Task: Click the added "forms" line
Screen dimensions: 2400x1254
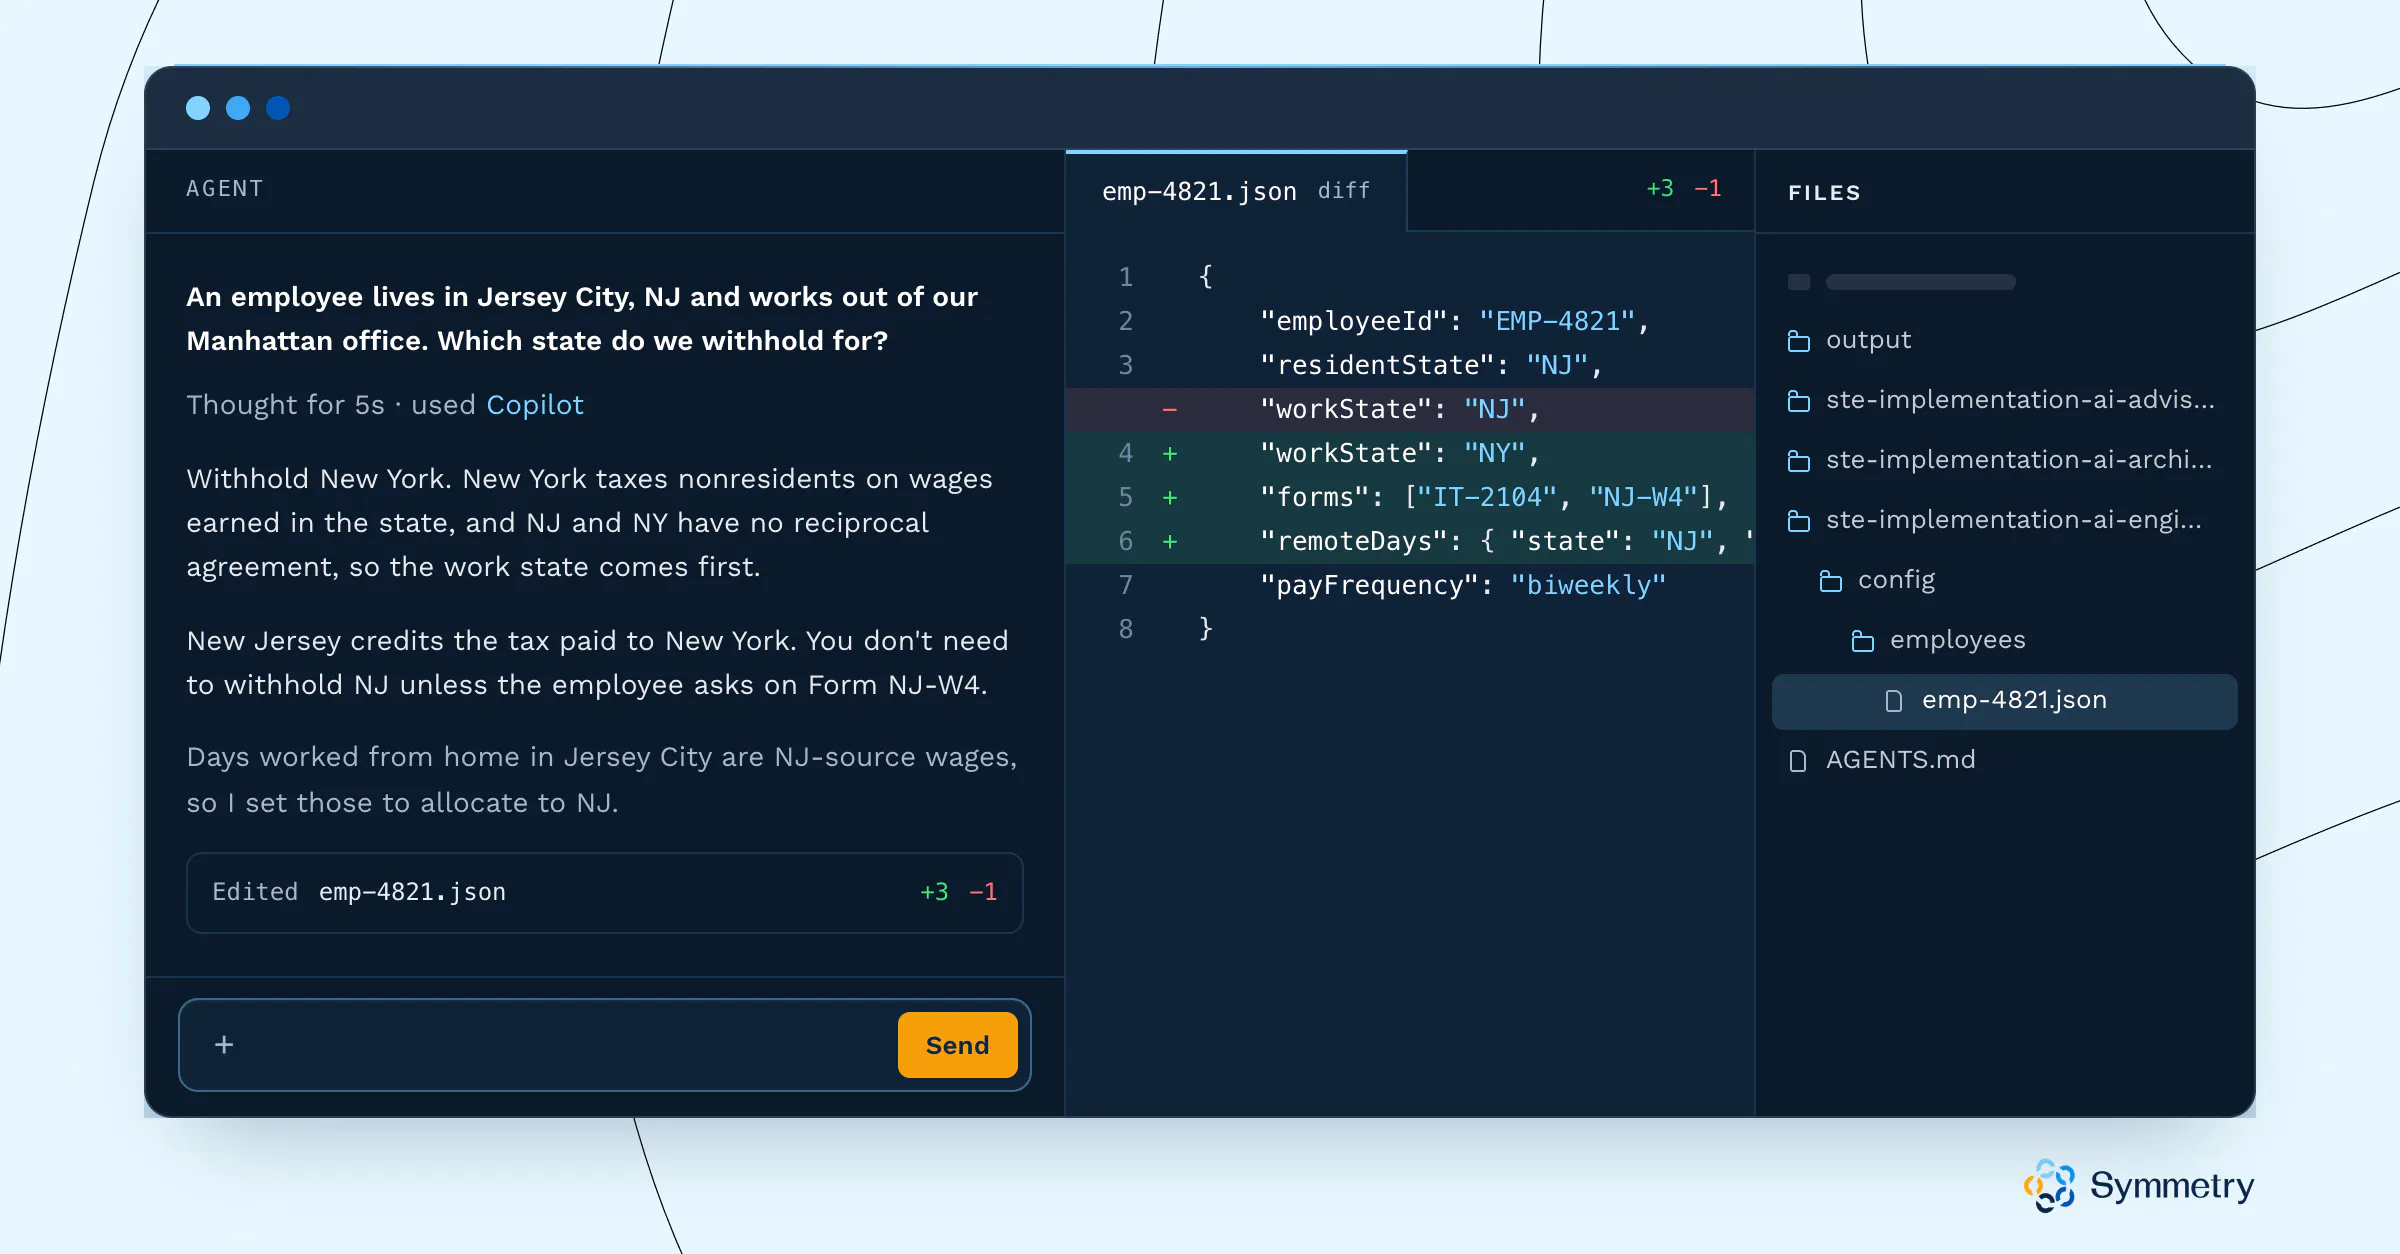Action: [x=1410, y=497]
